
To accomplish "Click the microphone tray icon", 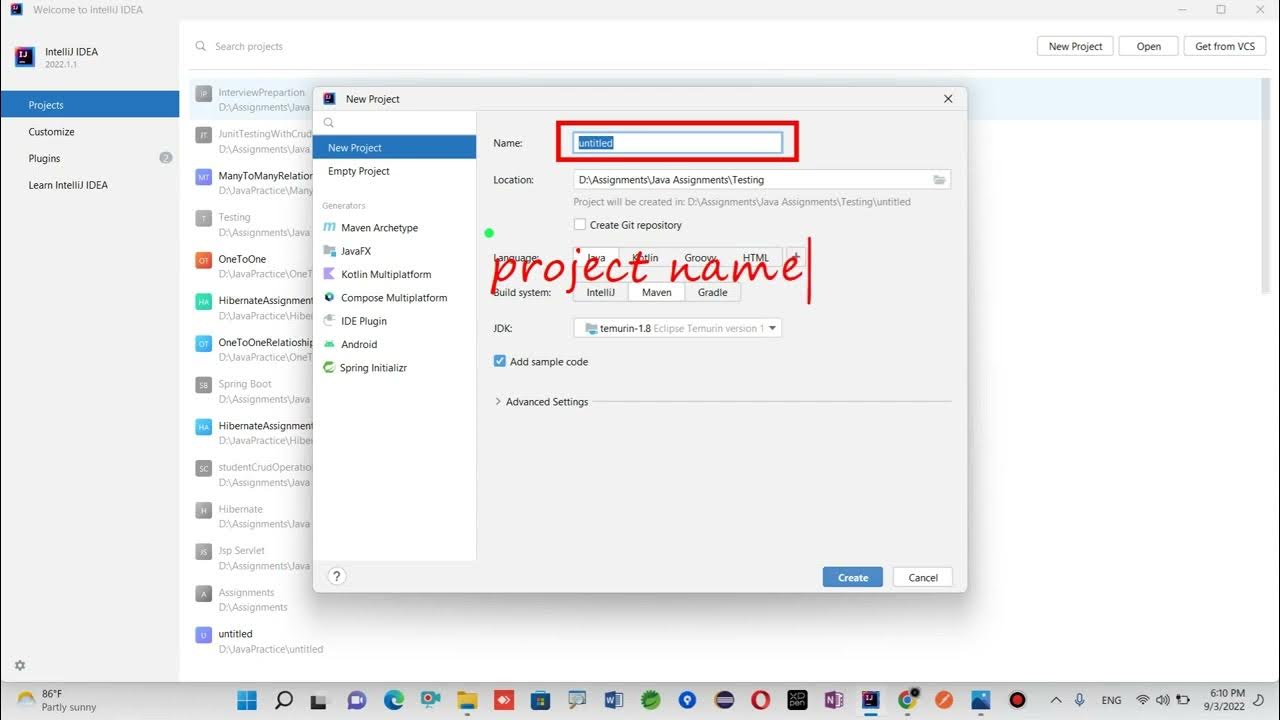I will pos(1080,700).
